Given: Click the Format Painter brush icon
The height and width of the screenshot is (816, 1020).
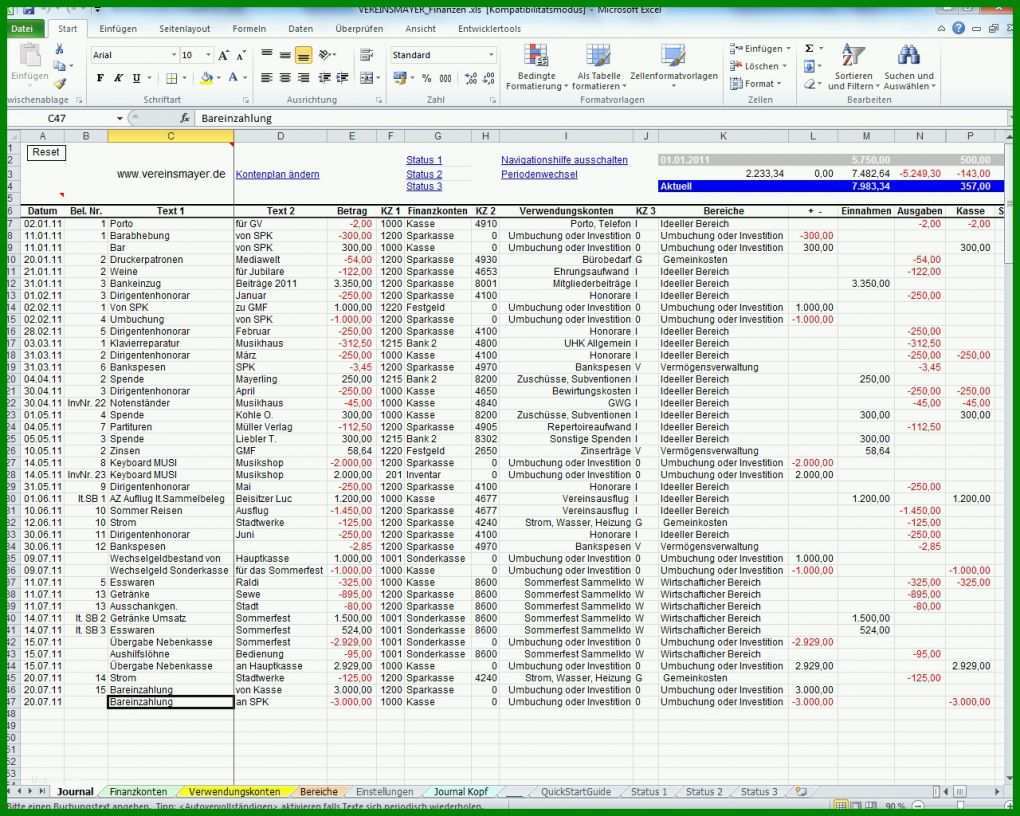Looking at the screenshot, I should [60, 83].
